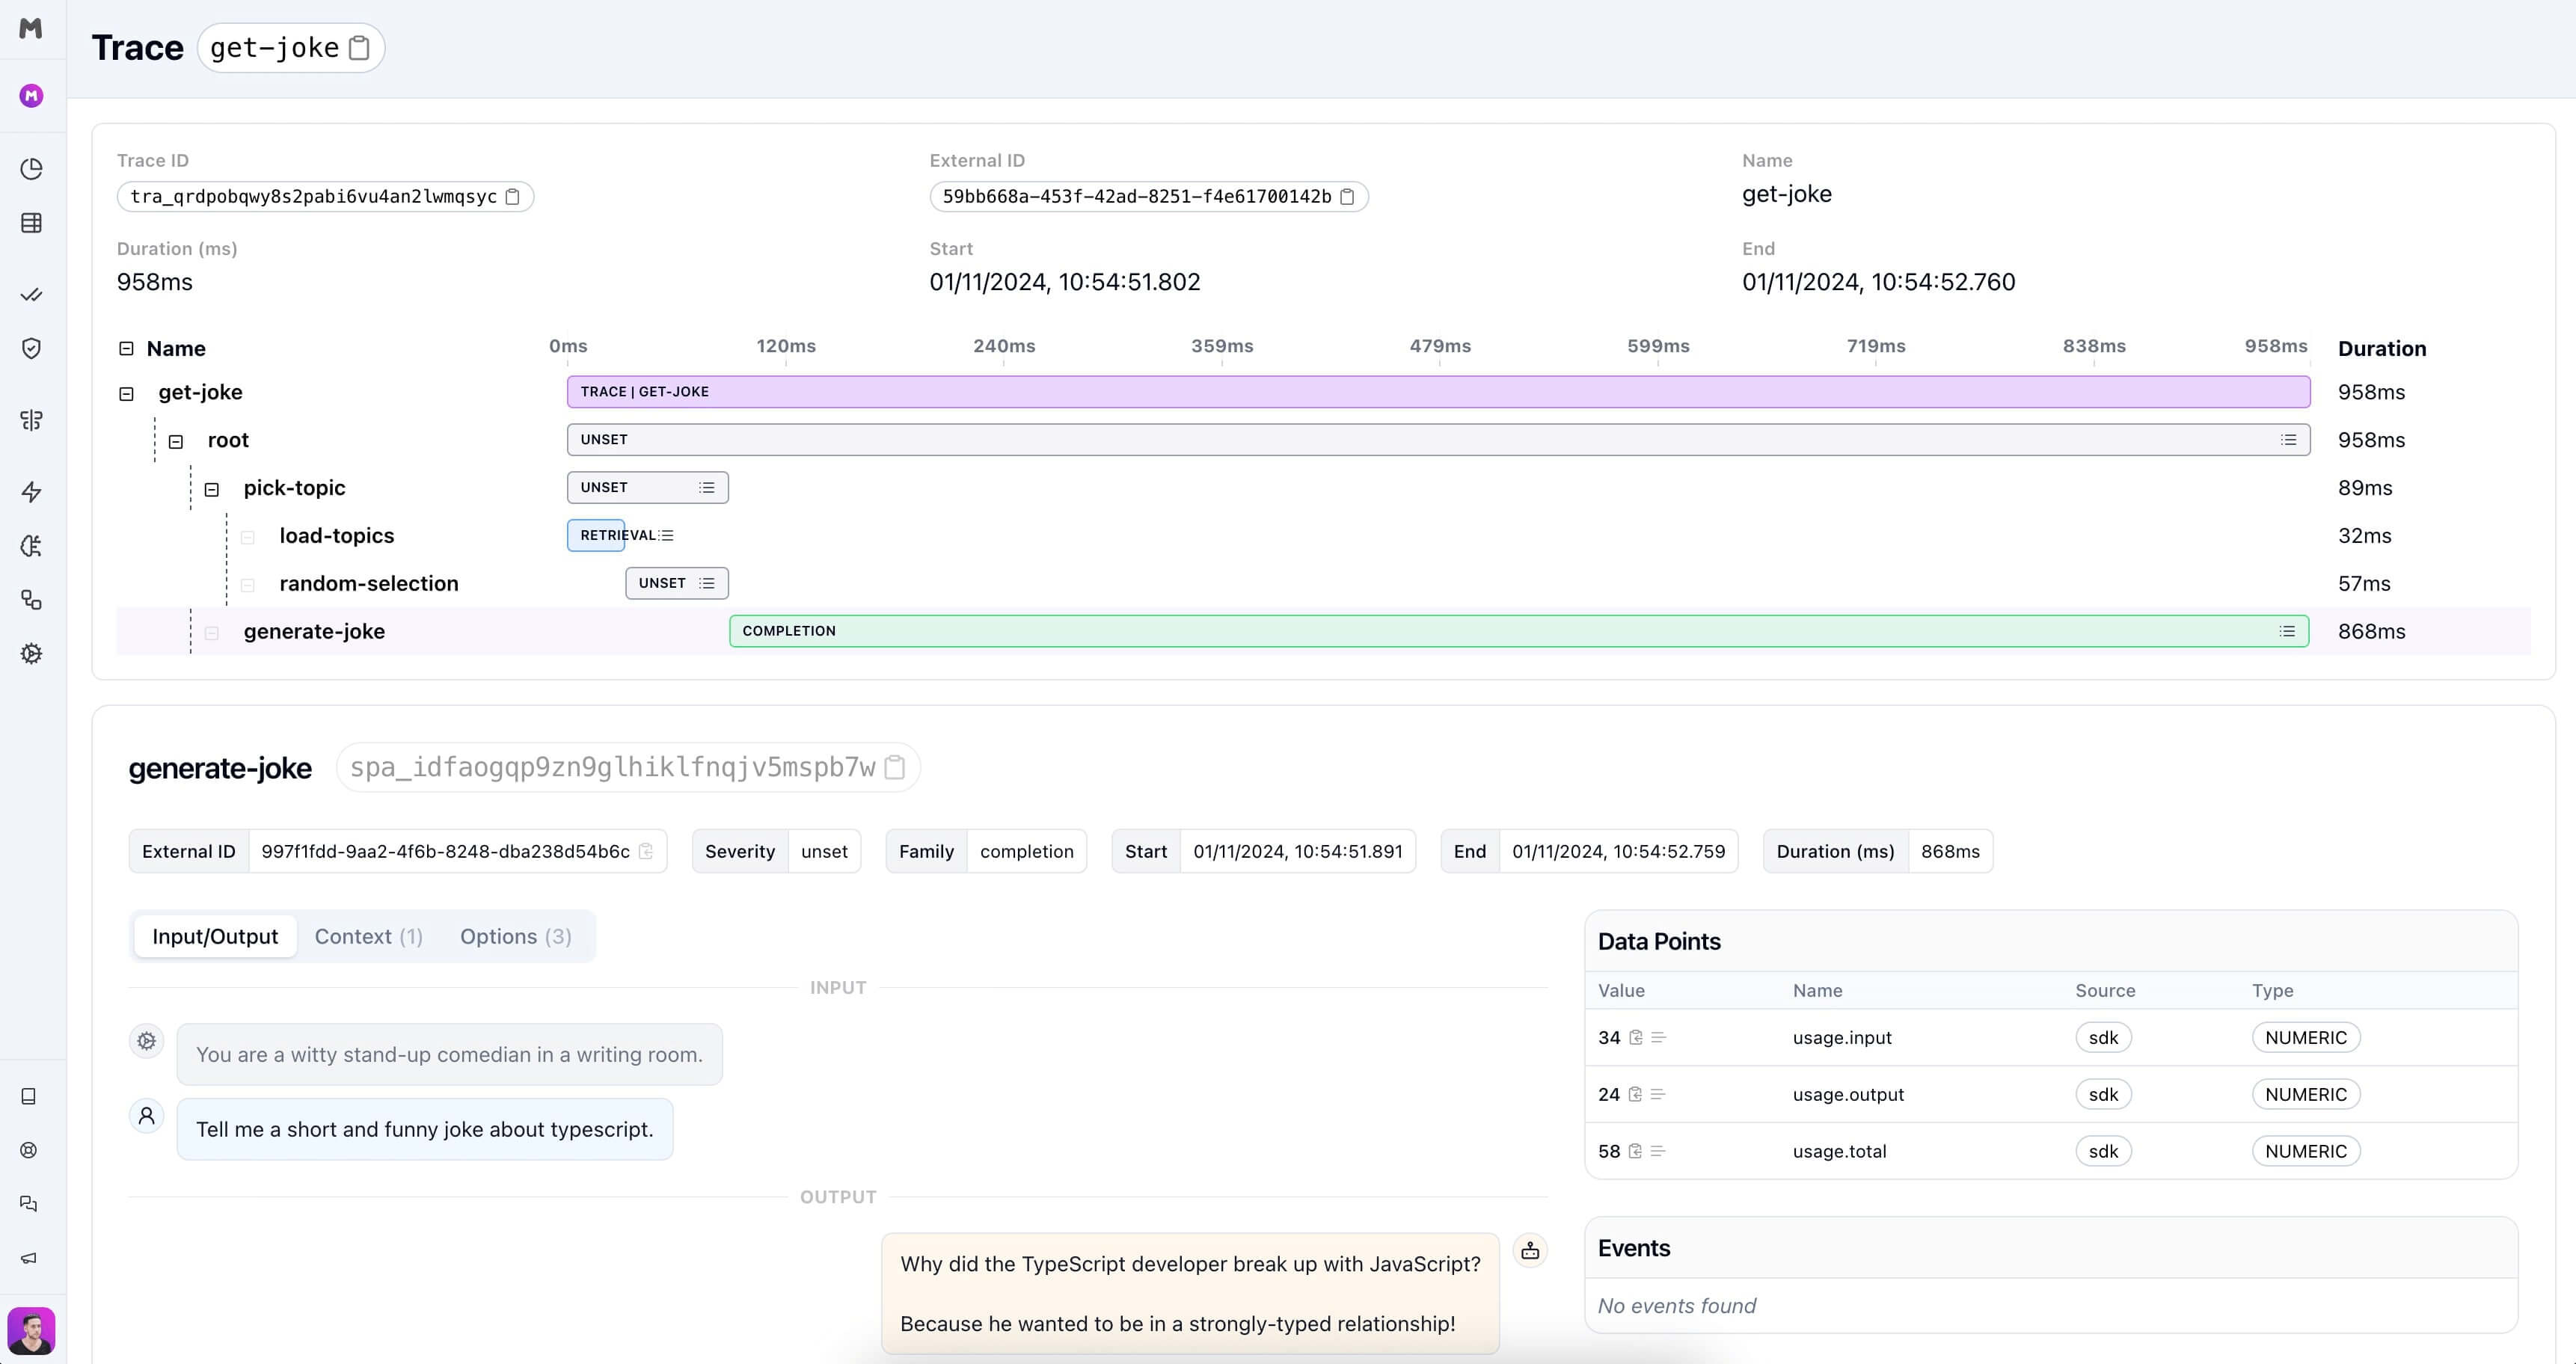
Task: Select the Context tab showing count 1
Action: click(368, 935)
